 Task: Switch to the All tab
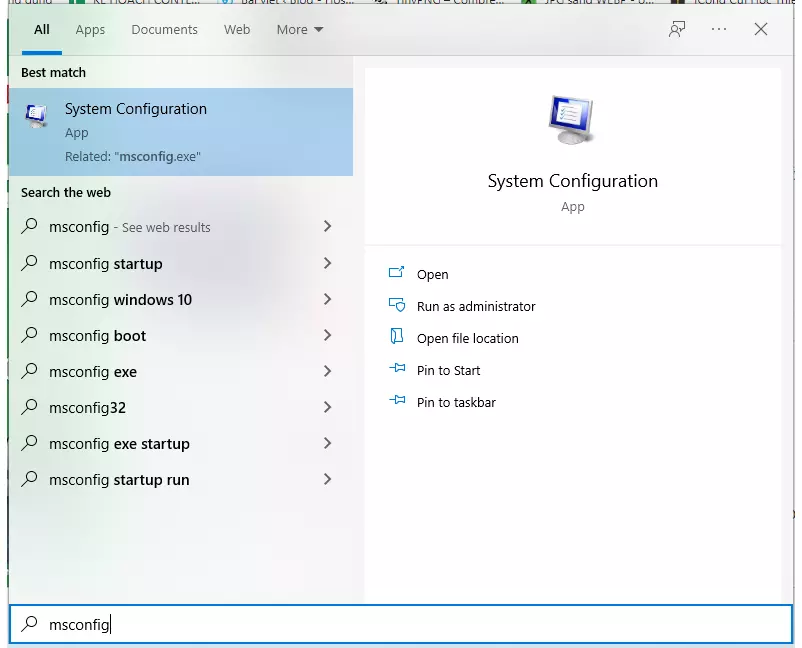pos(41,30)
